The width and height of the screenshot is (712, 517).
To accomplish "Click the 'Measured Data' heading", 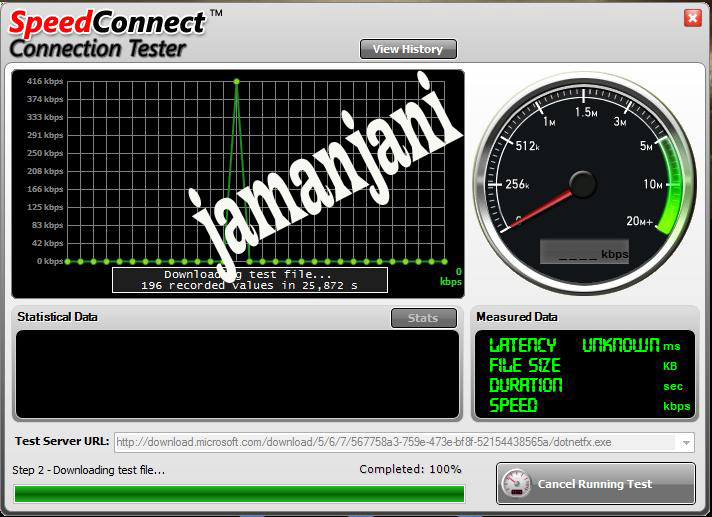I will (517, 317).
